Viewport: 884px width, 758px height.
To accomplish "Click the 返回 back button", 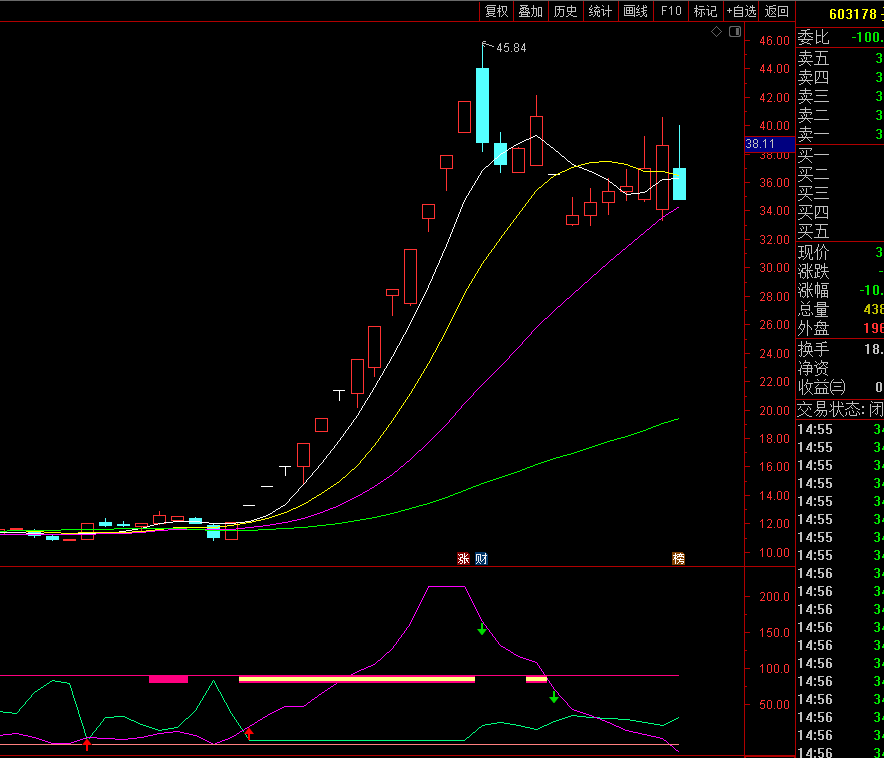I will click(776, 11).
